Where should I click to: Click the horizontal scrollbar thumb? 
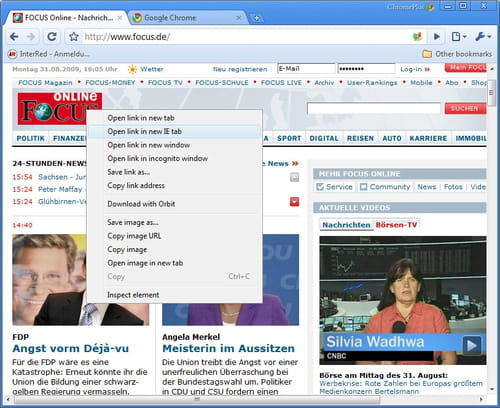197,399
